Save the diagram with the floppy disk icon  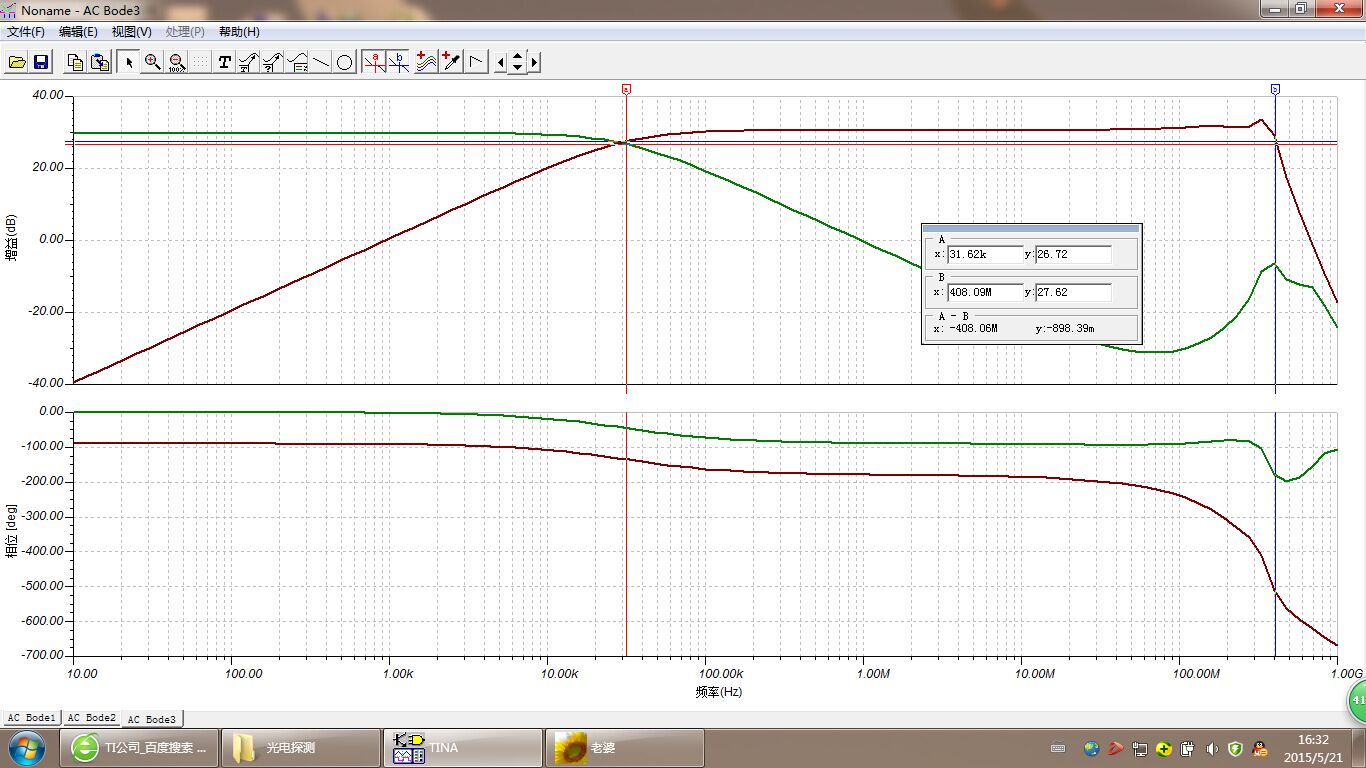point(41,62)
